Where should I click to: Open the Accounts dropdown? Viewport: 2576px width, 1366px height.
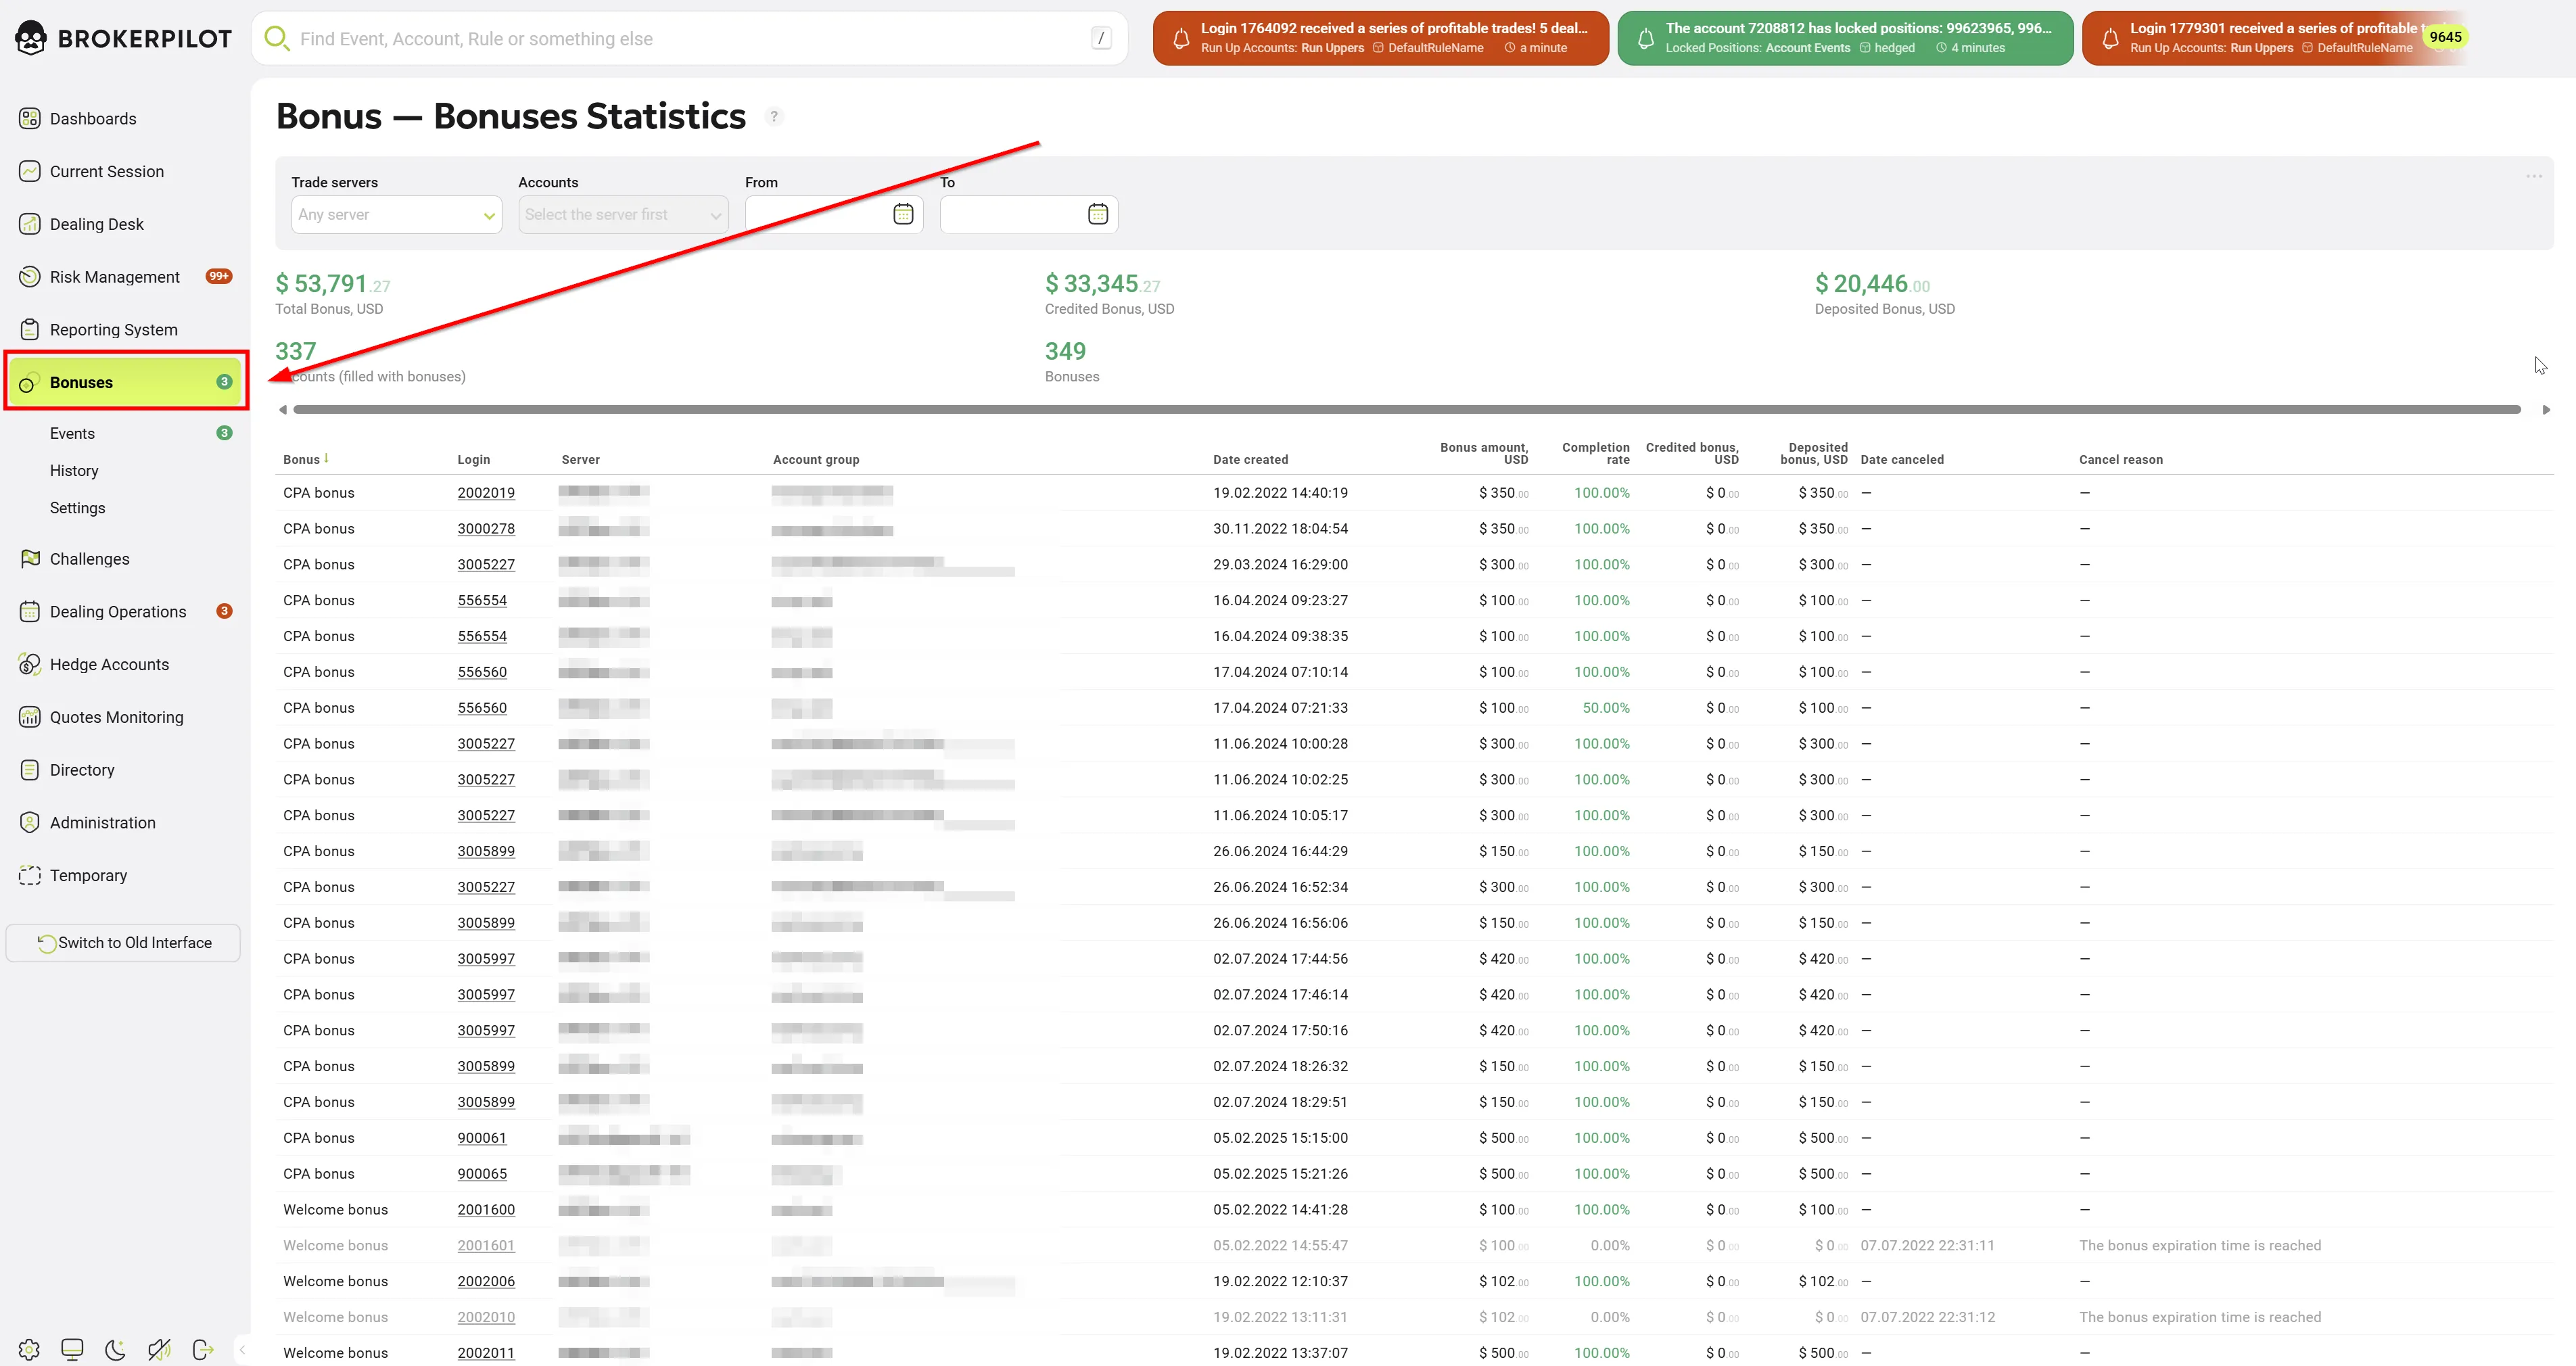tap(623, 214)
